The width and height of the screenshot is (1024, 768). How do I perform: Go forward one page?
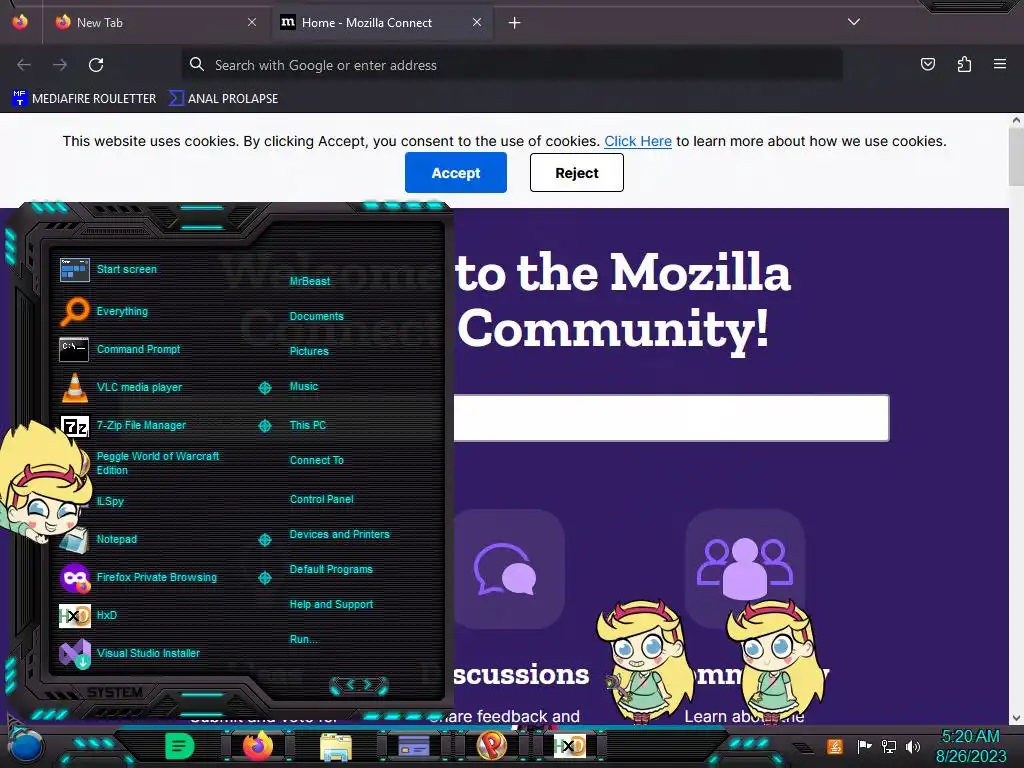pyautogui.click(x=60, y=65)
